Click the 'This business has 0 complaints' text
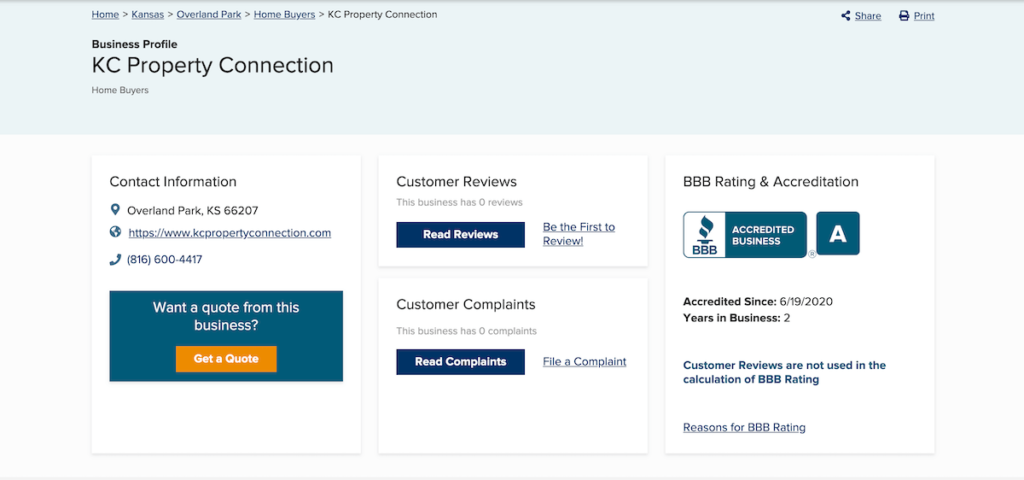The width and height of the screenshot is (1024, 480). tap(466, 331)
